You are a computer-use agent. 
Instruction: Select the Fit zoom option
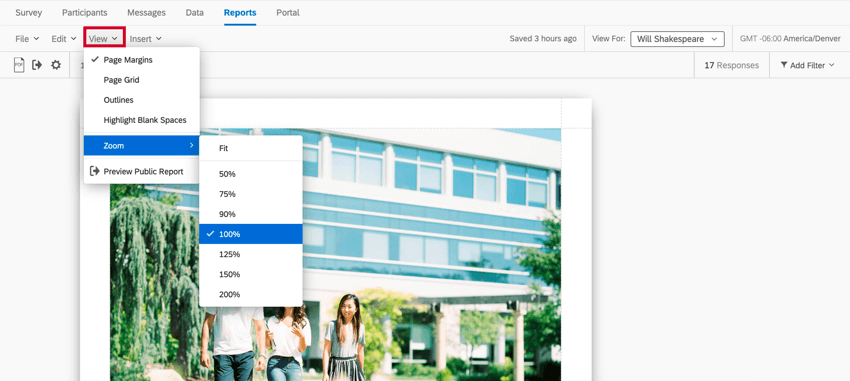[250, 148]
